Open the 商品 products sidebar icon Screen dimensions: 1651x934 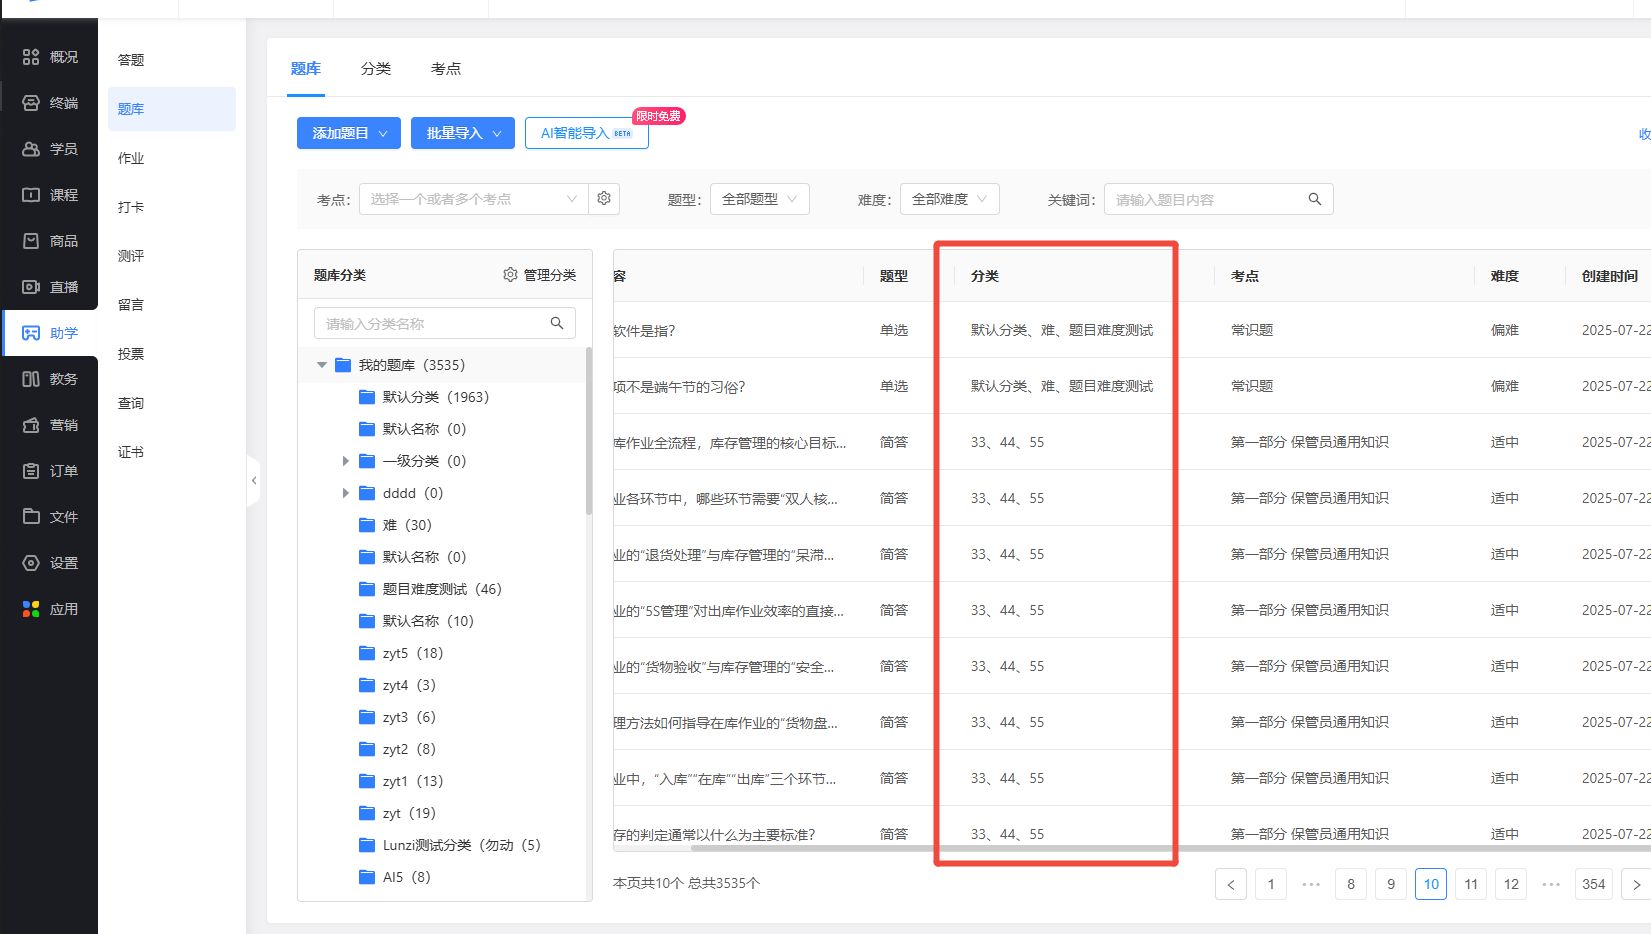(x=31, y=241)
